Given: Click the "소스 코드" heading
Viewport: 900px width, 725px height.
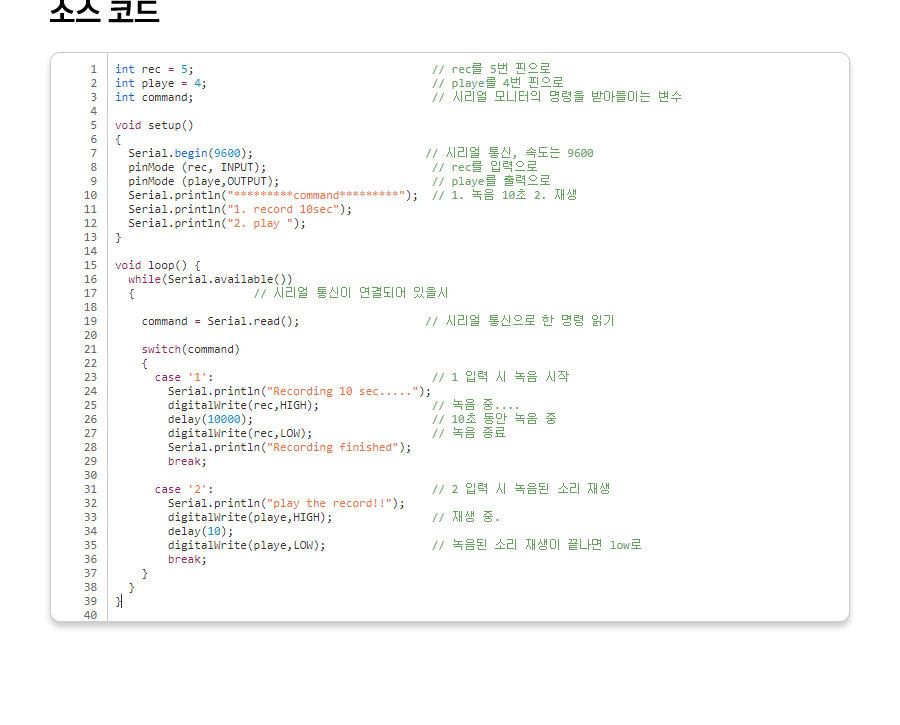Looking at the screenshot, I should 104,12.
